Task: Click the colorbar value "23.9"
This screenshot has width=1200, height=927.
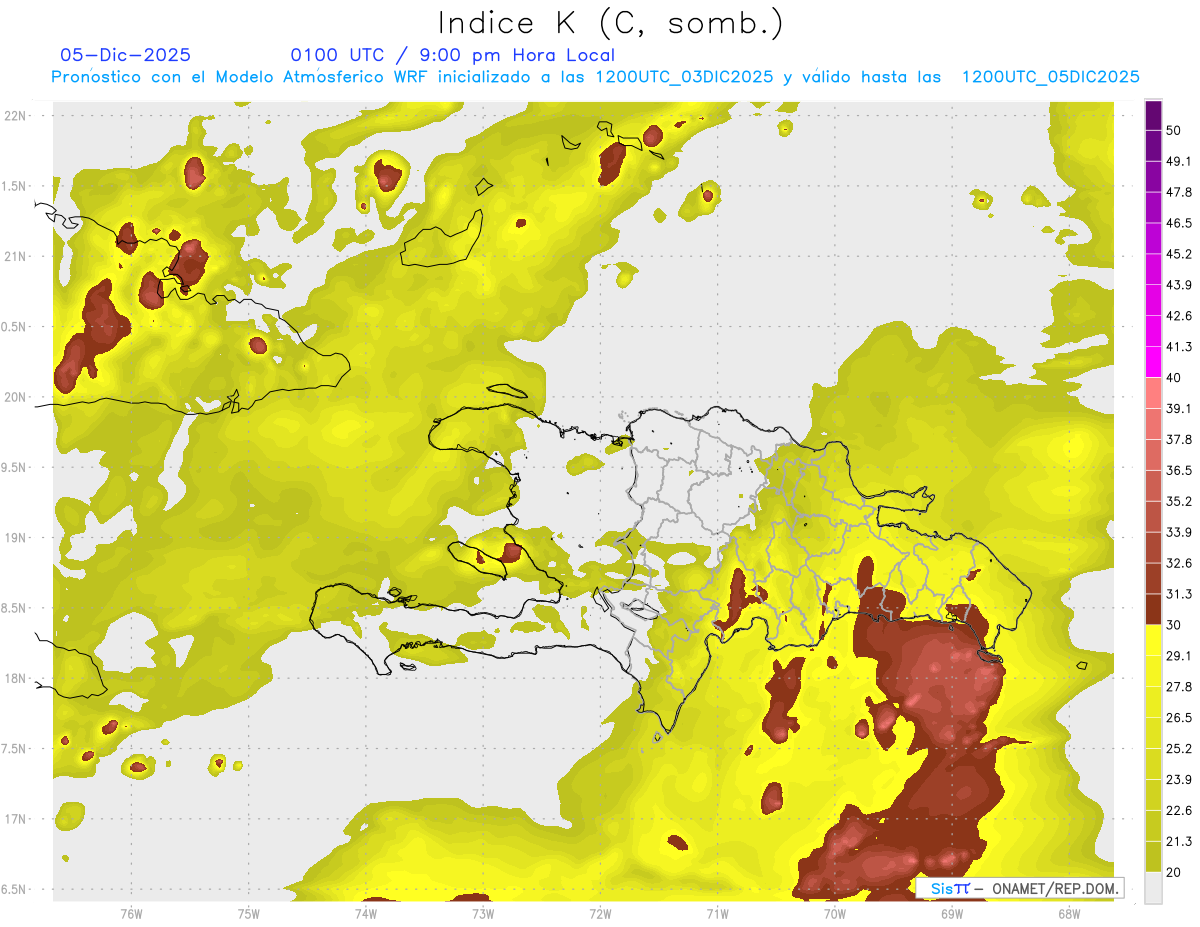Action: click(1180, 780)
